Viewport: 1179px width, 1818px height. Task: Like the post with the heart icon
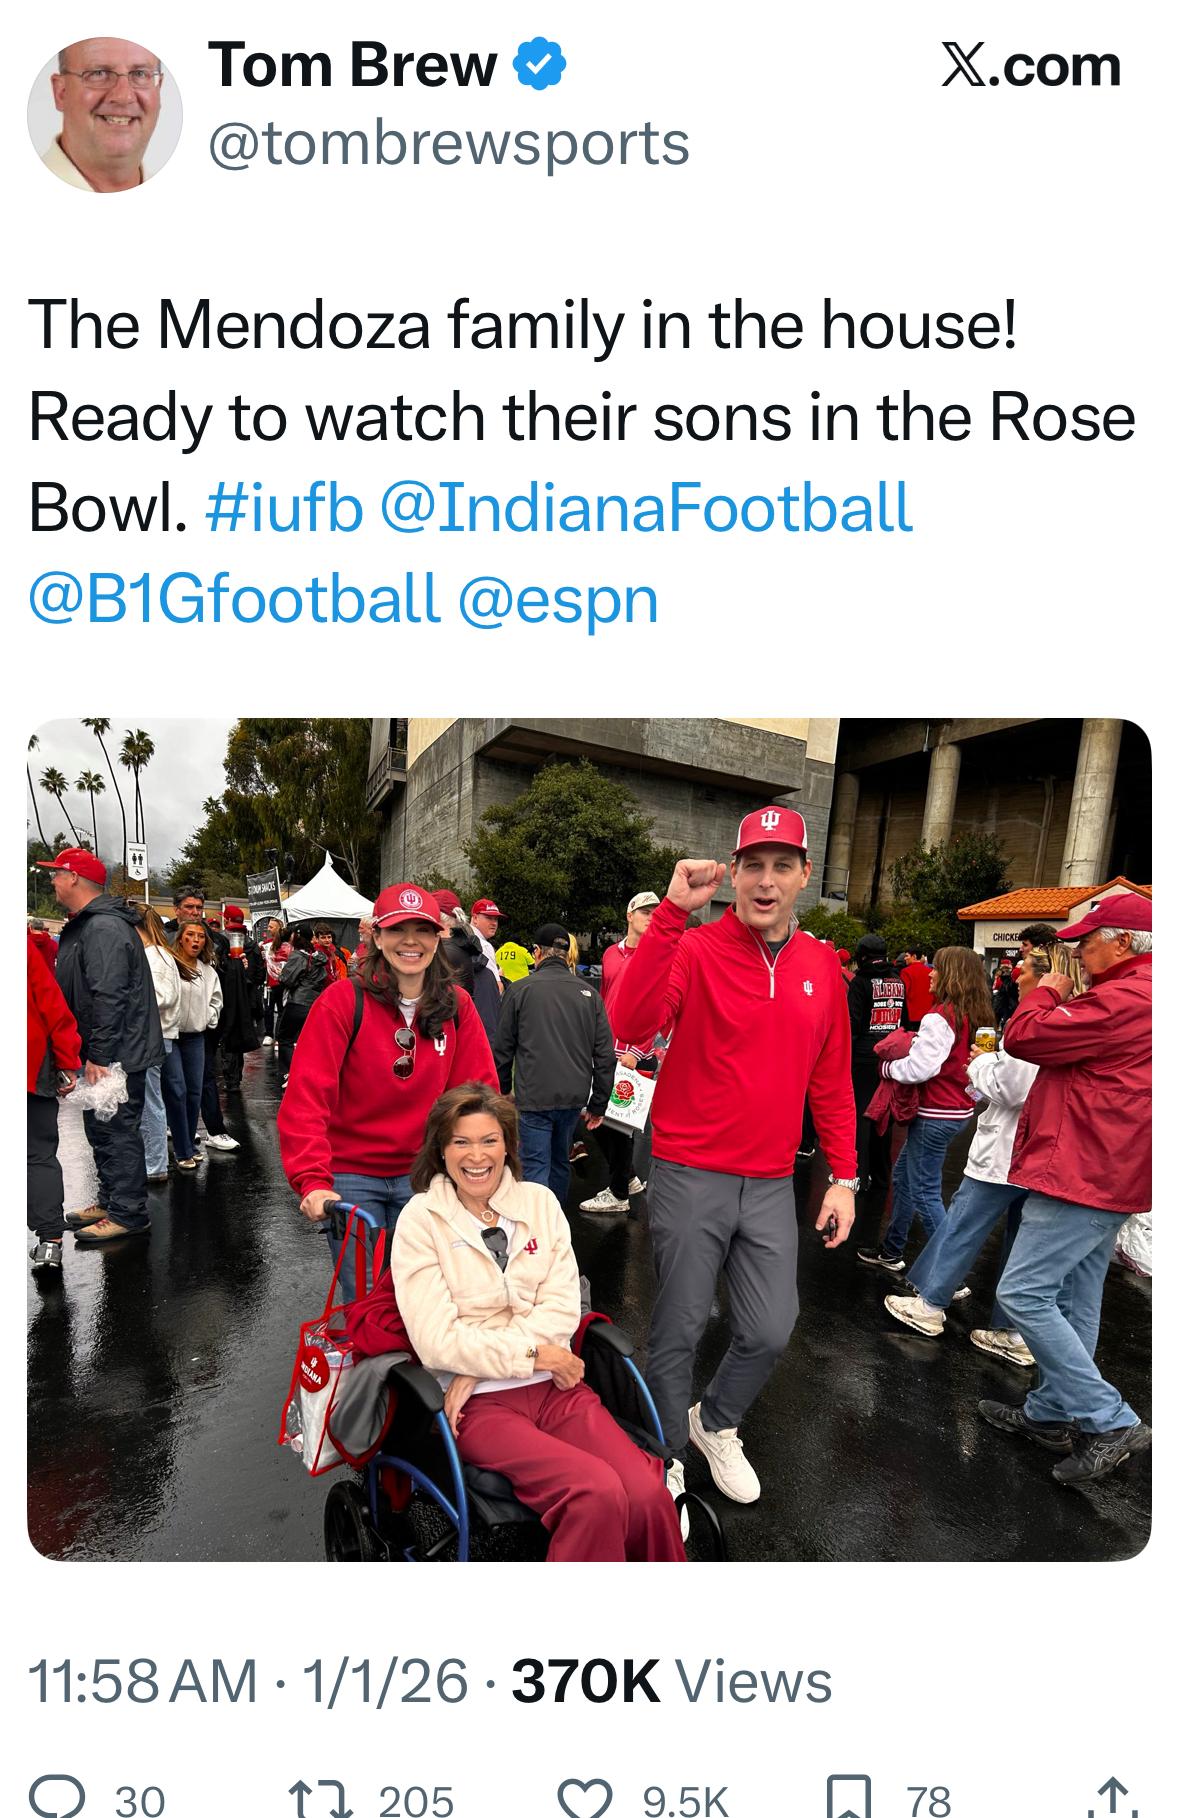pos(586,1797)
